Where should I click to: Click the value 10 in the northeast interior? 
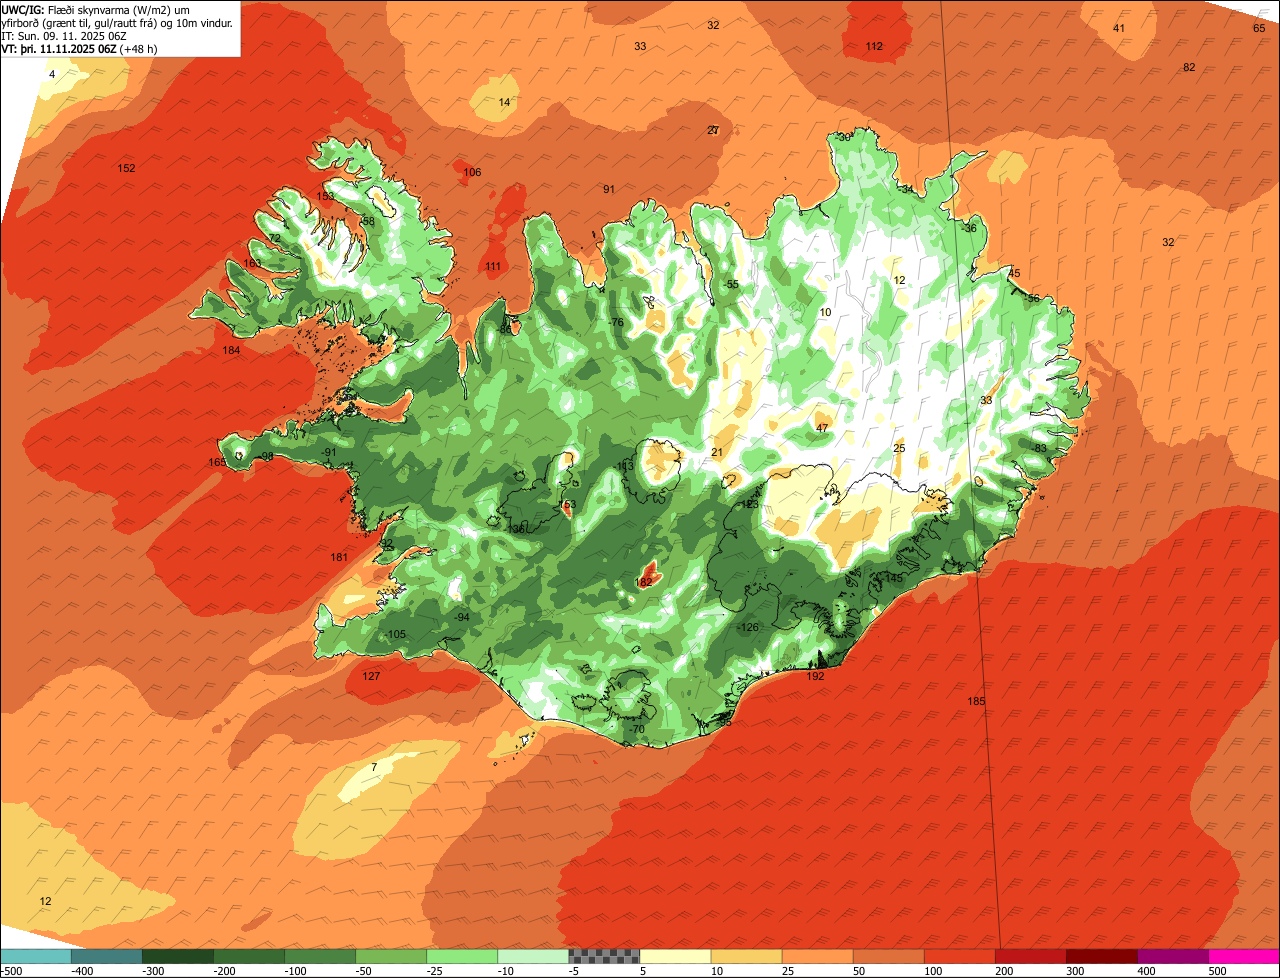825,312
